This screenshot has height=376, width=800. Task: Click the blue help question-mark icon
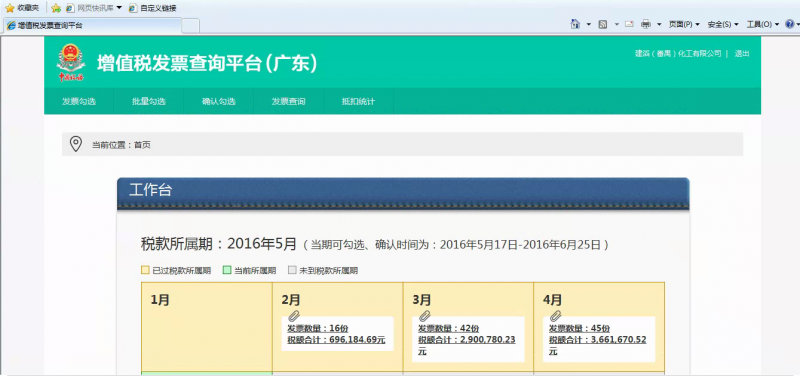(x=789, y=24)
